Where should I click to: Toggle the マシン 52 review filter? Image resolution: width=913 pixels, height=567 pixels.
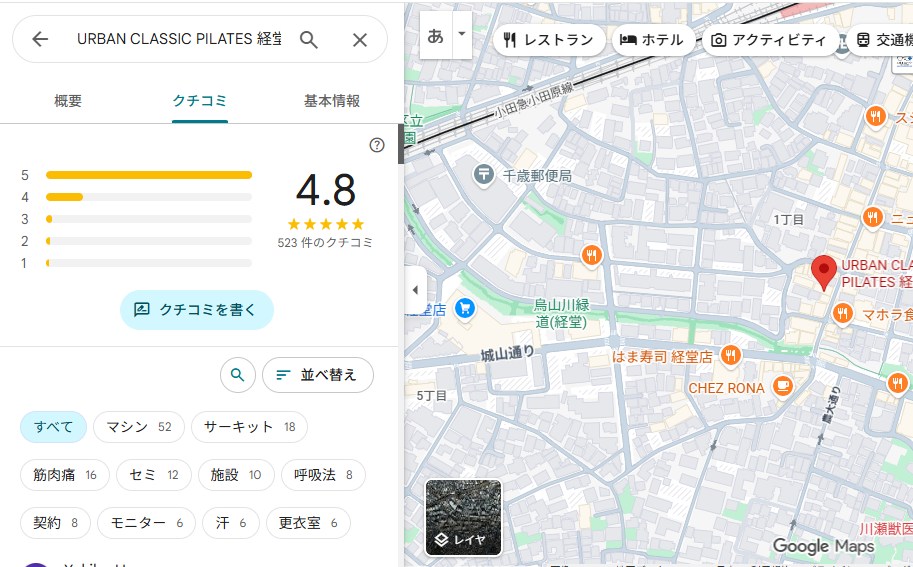[x=138, y=427]
